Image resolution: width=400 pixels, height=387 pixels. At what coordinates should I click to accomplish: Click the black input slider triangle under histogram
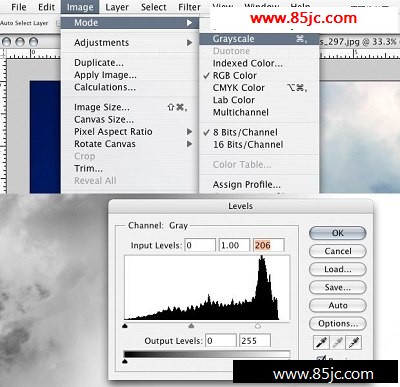point(125,326)
